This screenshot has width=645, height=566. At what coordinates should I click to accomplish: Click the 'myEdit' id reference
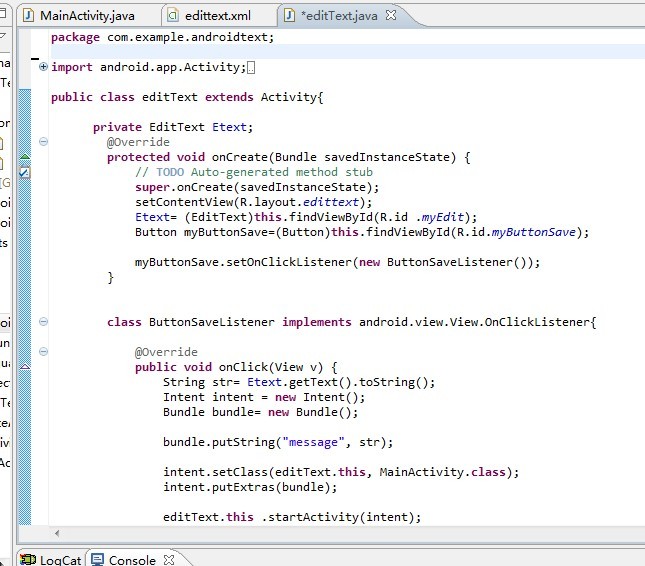click(443, 217)
